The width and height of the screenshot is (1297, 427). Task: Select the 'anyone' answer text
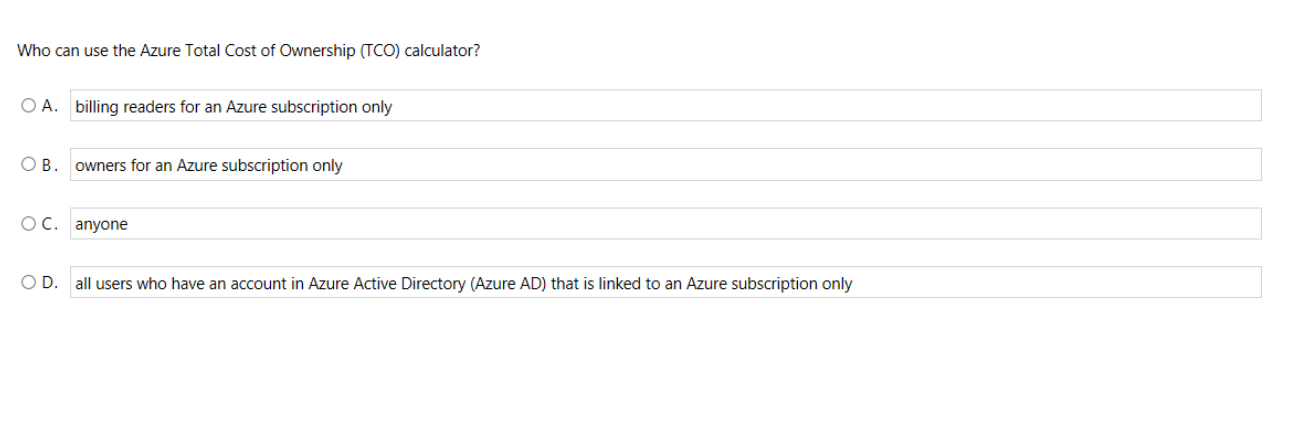pyautogui.click(x=666, y=224)
